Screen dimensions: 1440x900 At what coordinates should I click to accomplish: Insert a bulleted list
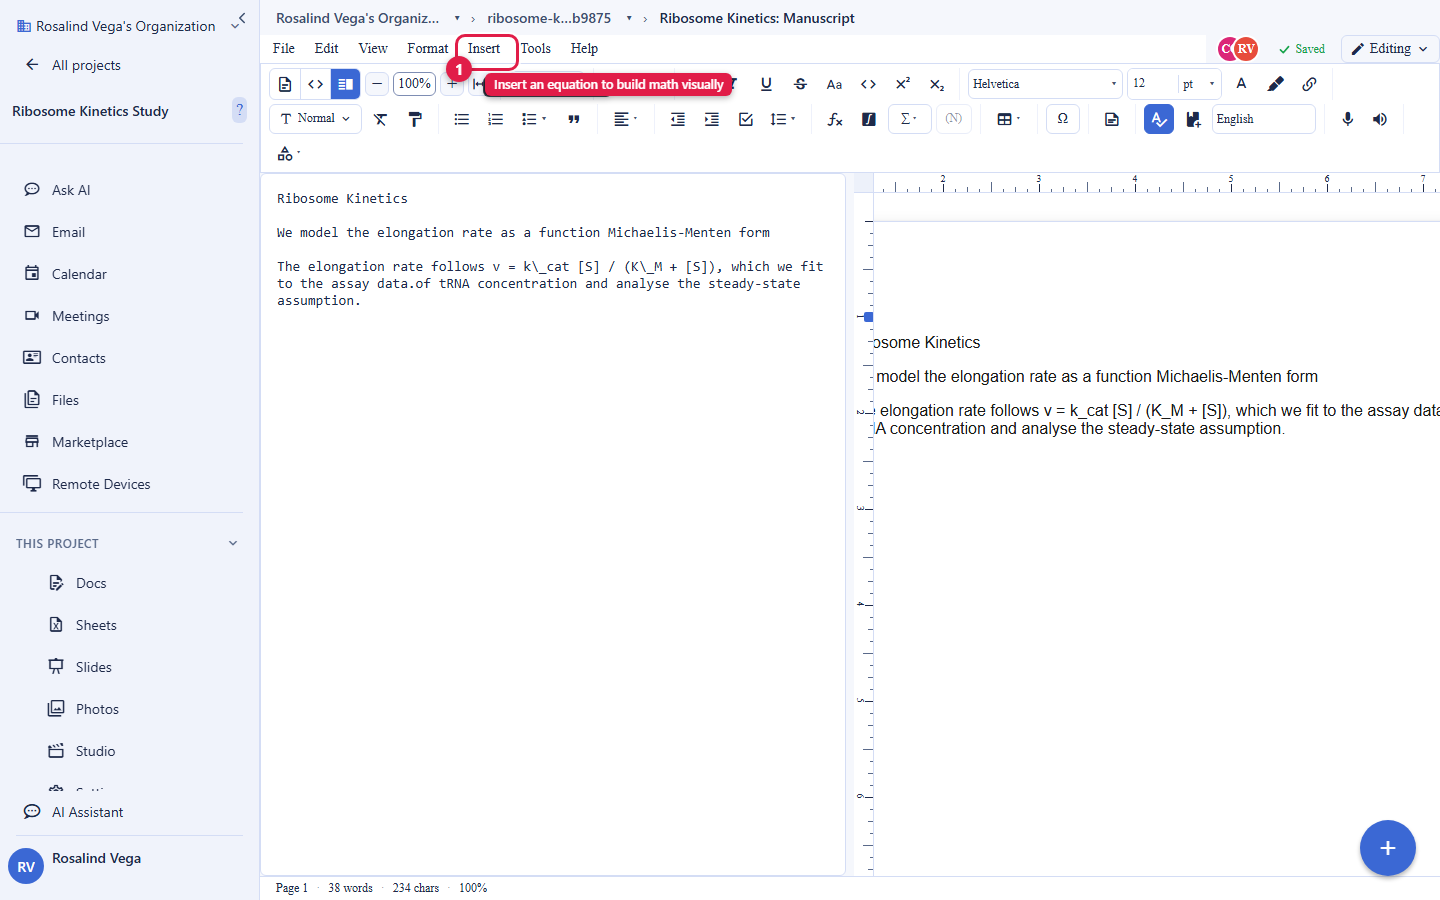[x=462, y=119]
